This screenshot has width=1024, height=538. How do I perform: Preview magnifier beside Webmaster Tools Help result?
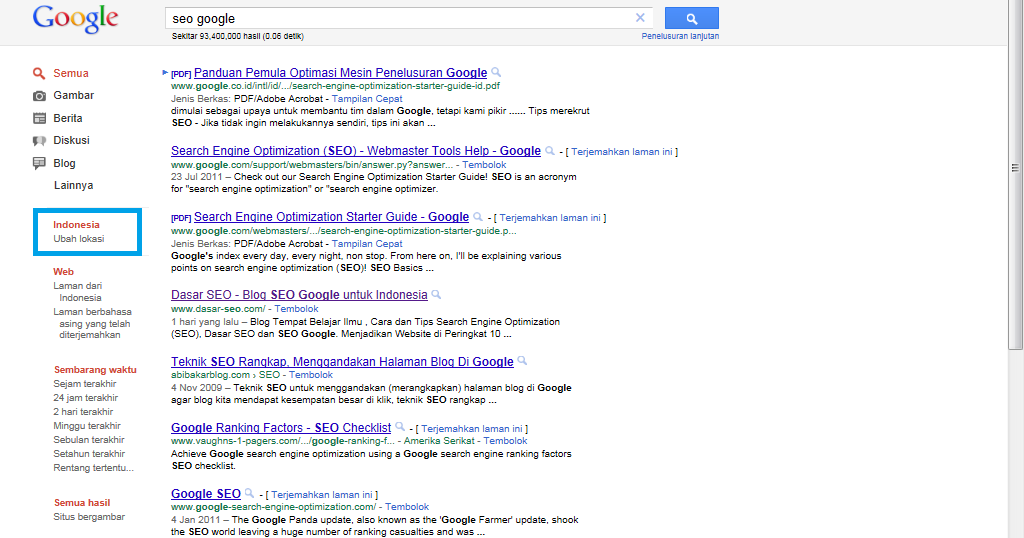(550, 151)
